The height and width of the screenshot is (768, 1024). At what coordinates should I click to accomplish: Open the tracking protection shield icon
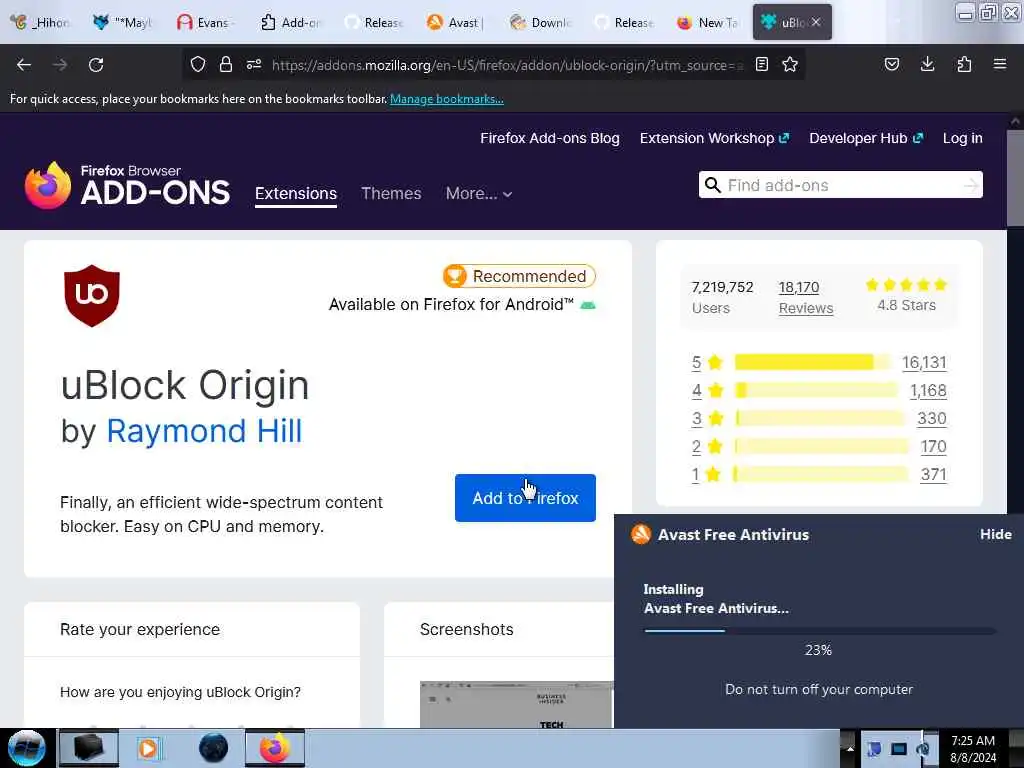coord(198,64)
